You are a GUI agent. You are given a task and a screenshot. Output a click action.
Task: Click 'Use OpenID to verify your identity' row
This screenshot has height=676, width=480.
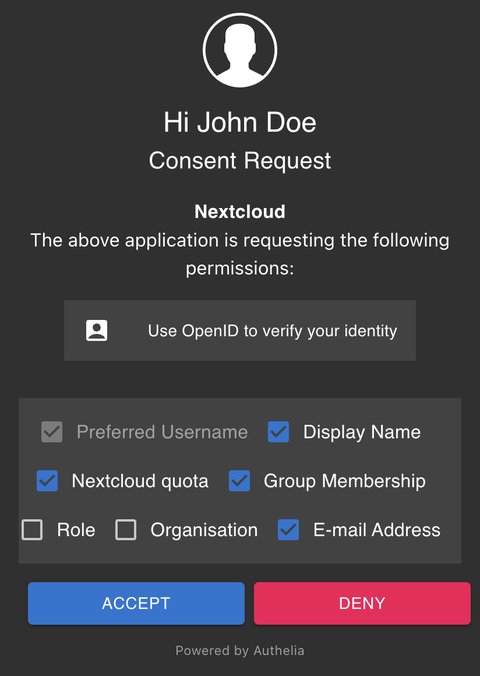240,331
